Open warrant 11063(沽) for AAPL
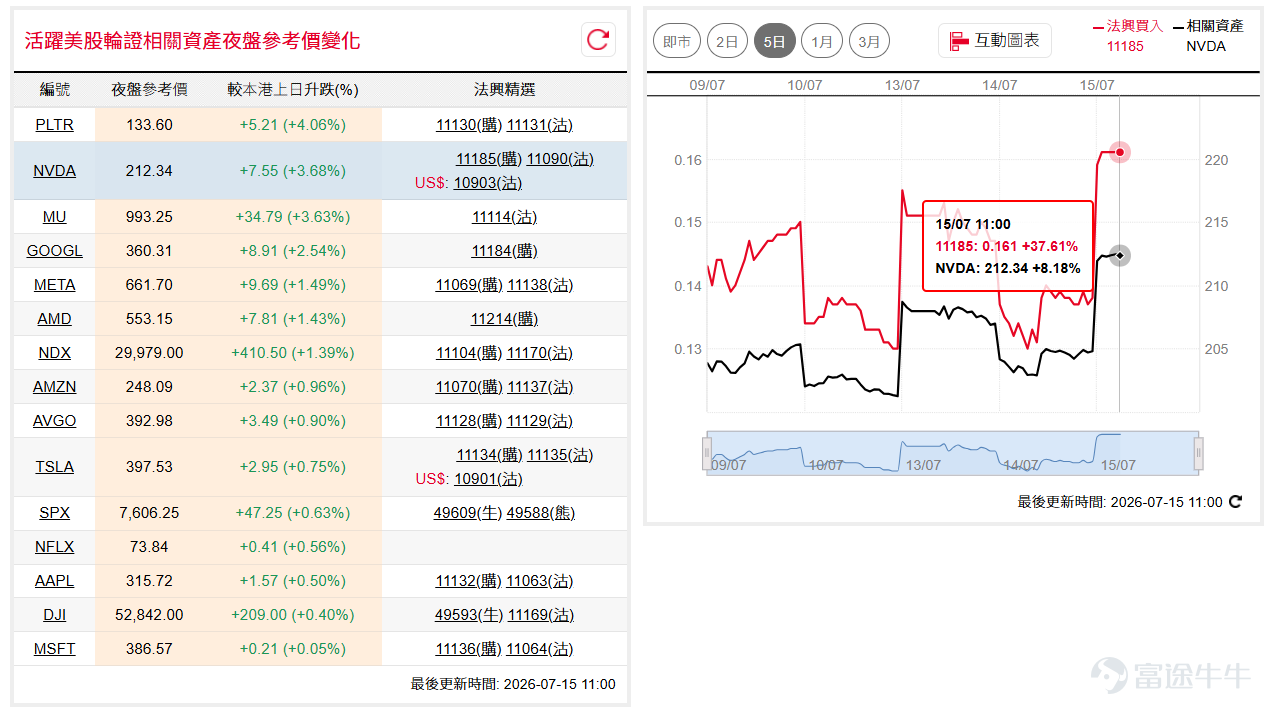 540,581
